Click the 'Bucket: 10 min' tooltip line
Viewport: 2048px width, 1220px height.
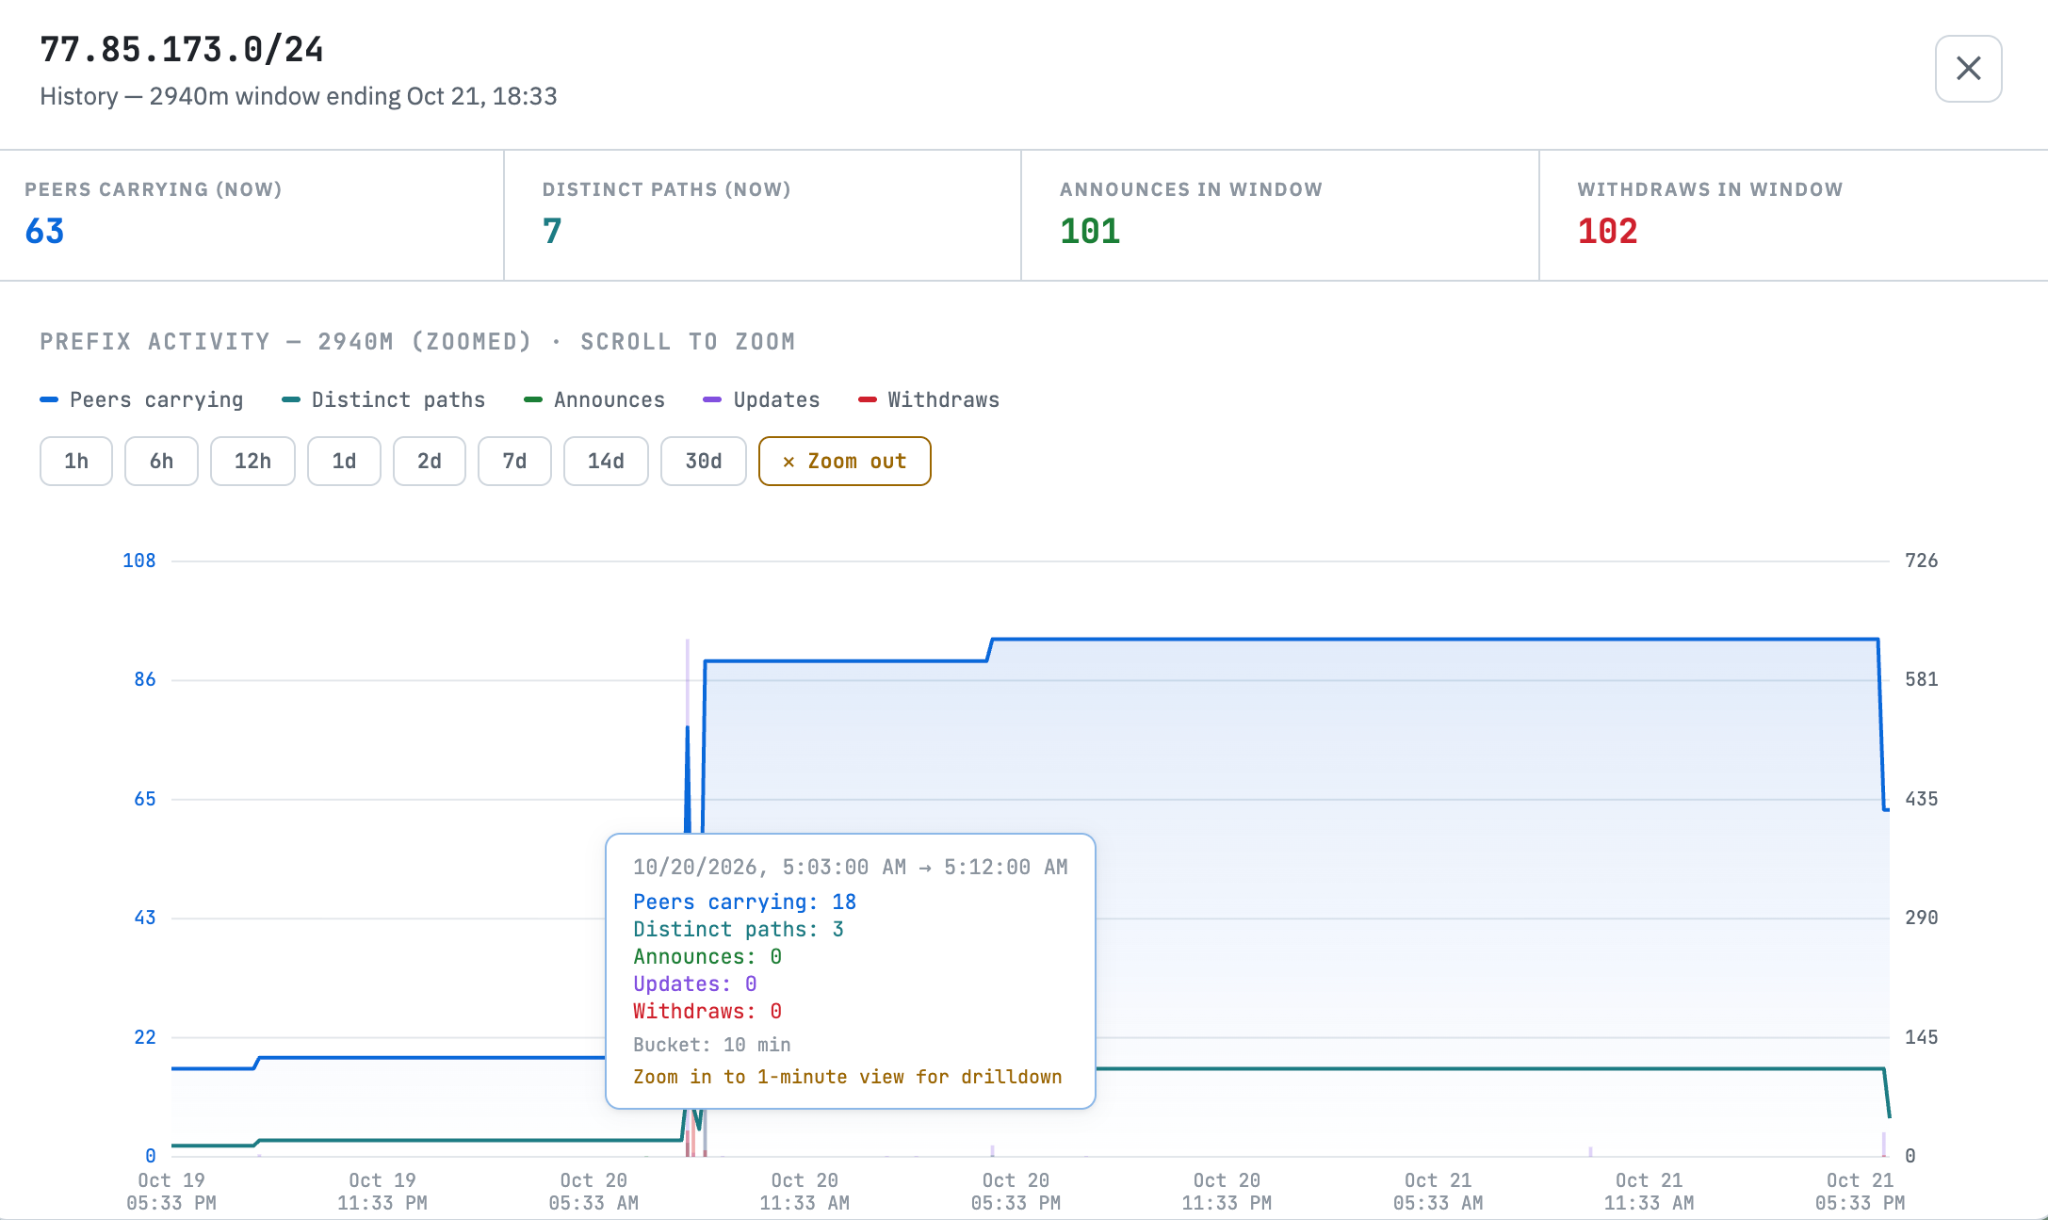(x=712, y=1045)
